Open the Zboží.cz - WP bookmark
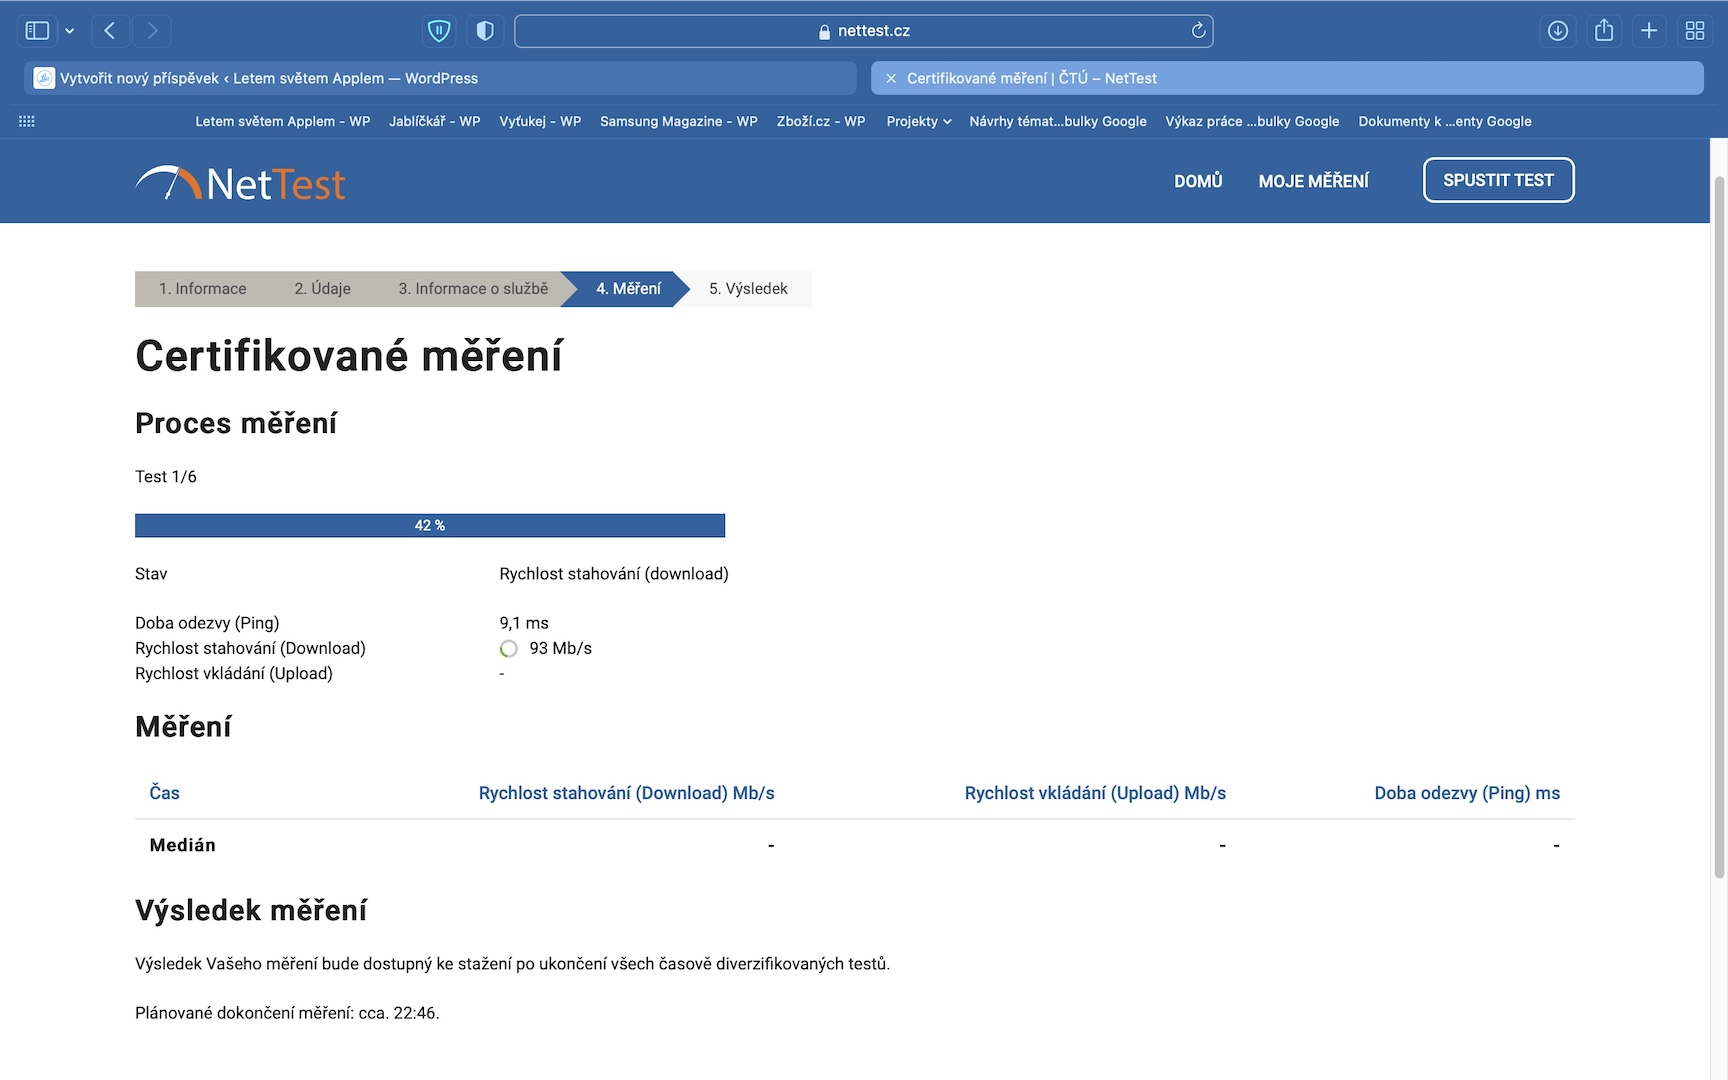1728x1080 pixels. point(821,121)
